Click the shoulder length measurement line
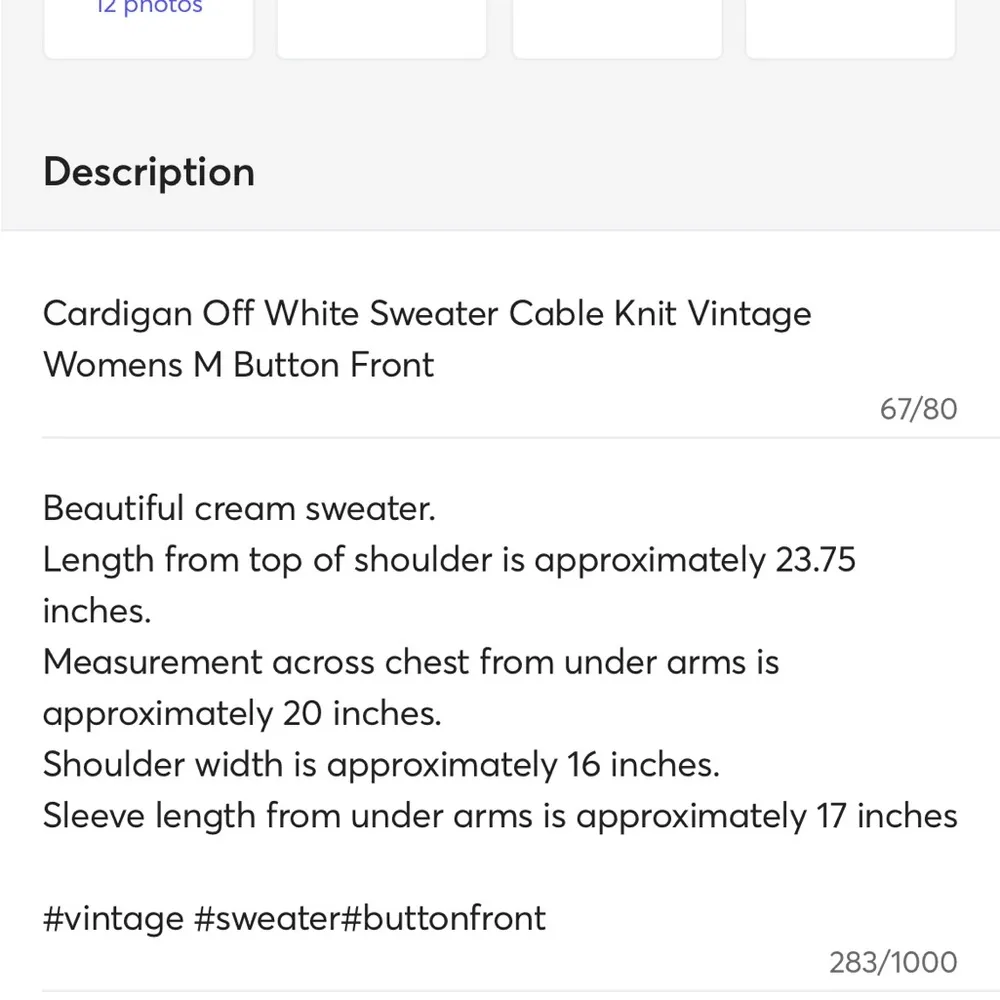Image resolution: width=1000 pixels, height=1000 pixels. (449, 560)
